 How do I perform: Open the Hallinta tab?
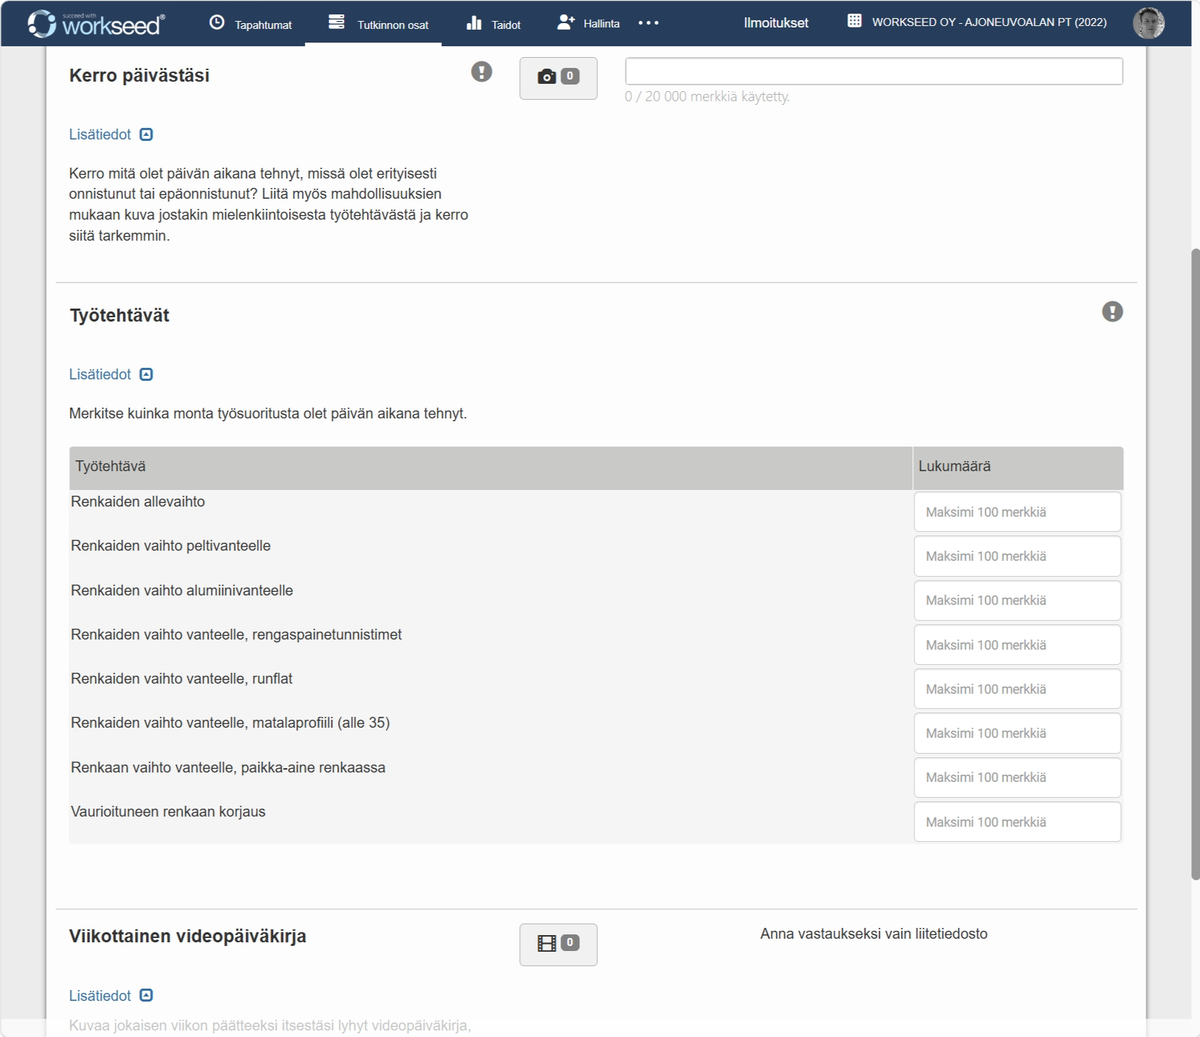589,23
